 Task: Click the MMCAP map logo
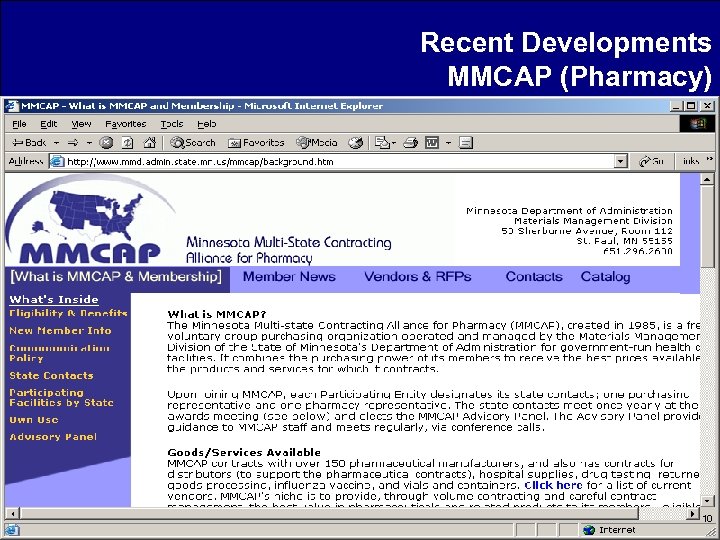tap(90, 220)
